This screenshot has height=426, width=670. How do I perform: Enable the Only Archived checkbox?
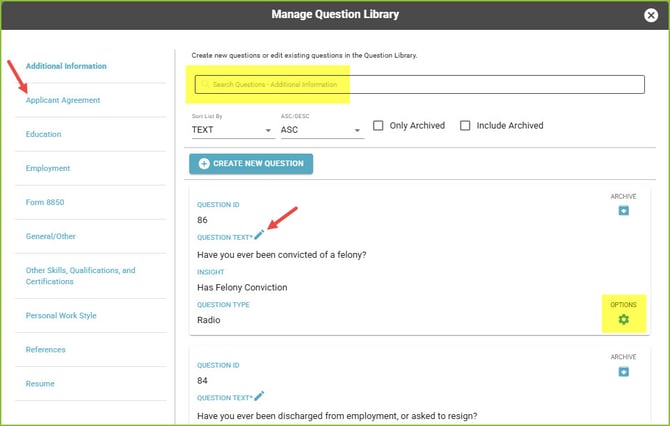(379, 126)
